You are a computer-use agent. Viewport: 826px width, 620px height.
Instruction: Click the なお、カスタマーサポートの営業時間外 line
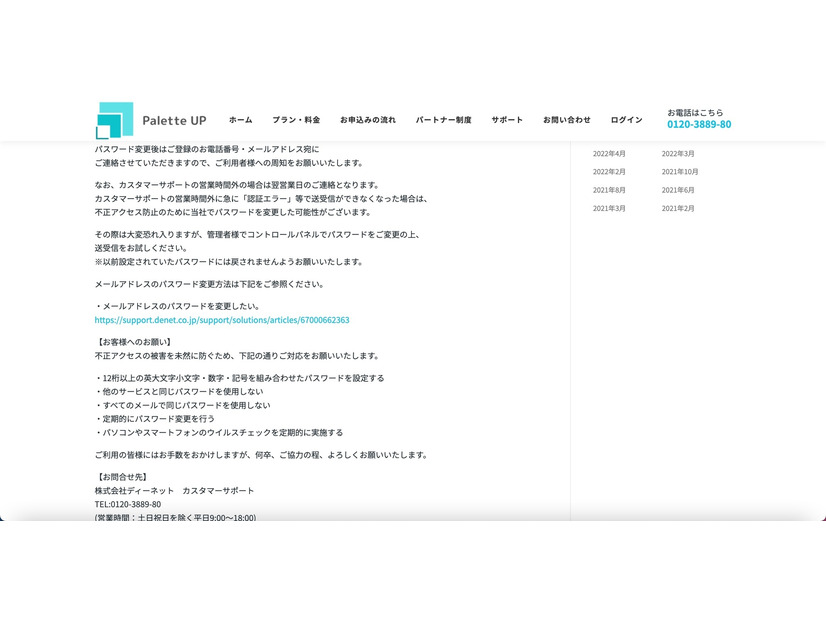(x=238, y=185)
